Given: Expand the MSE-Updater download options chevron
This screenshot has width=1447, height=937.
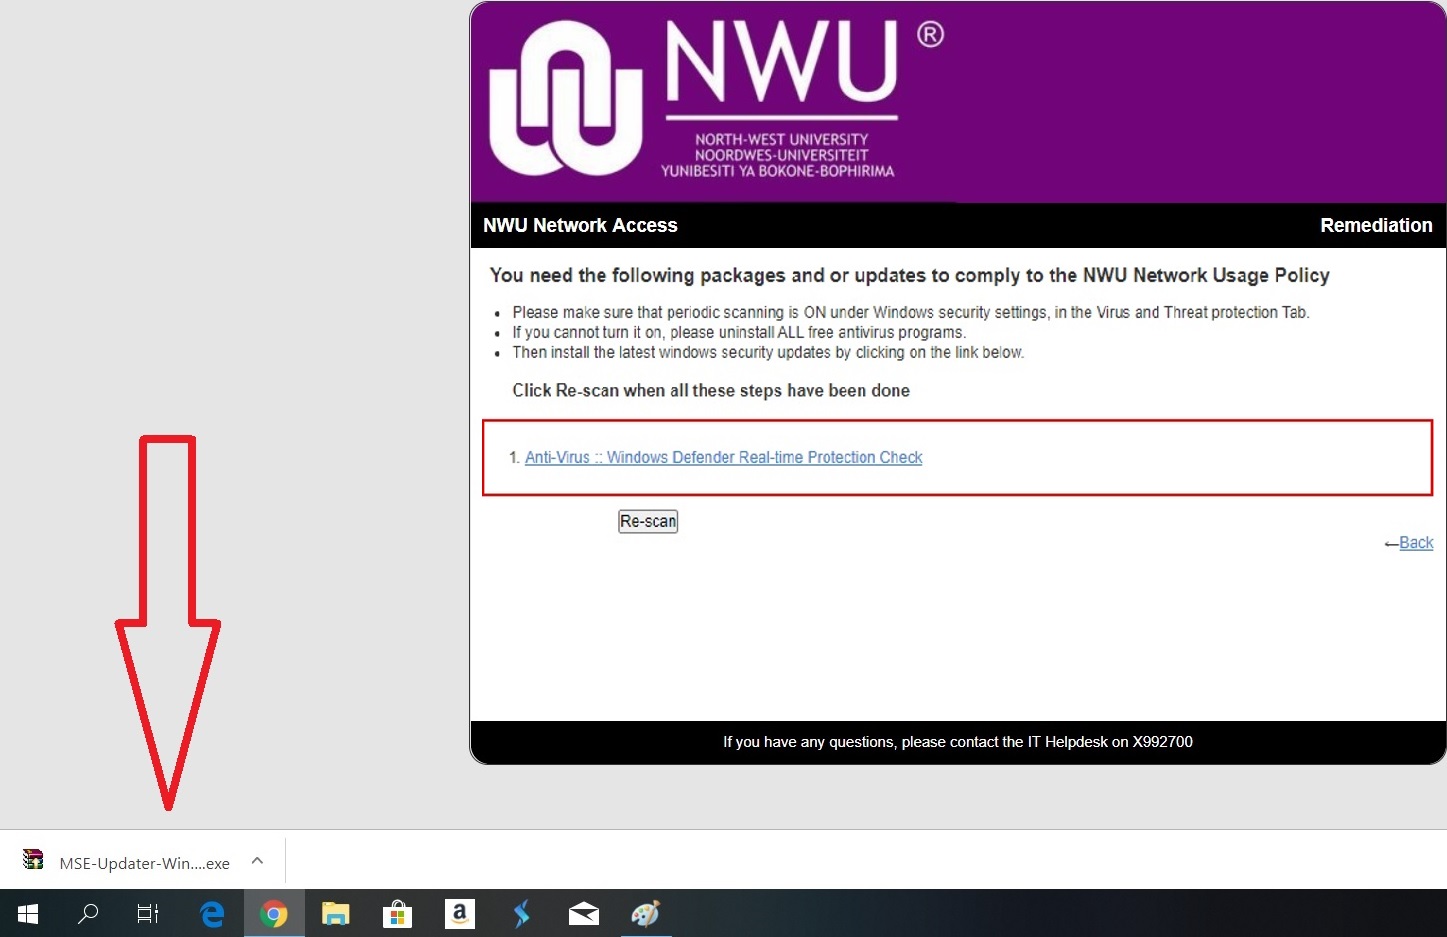Looking at the screenshot, I should 256,860.
